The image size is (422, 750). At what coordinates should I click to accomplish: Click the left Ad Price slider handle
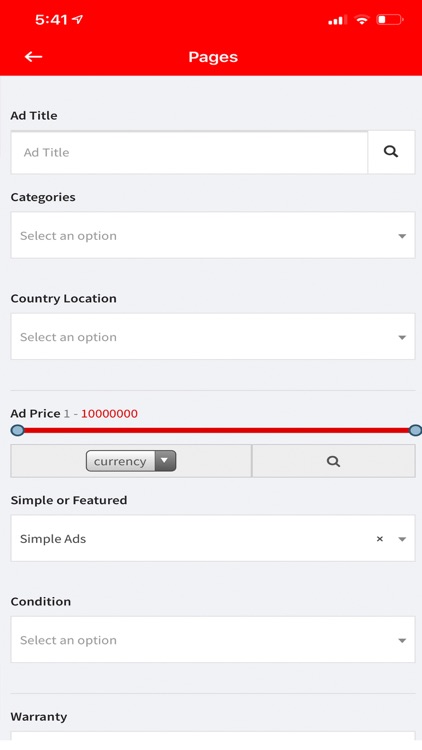pyautogui.click(x=17, y=430)
